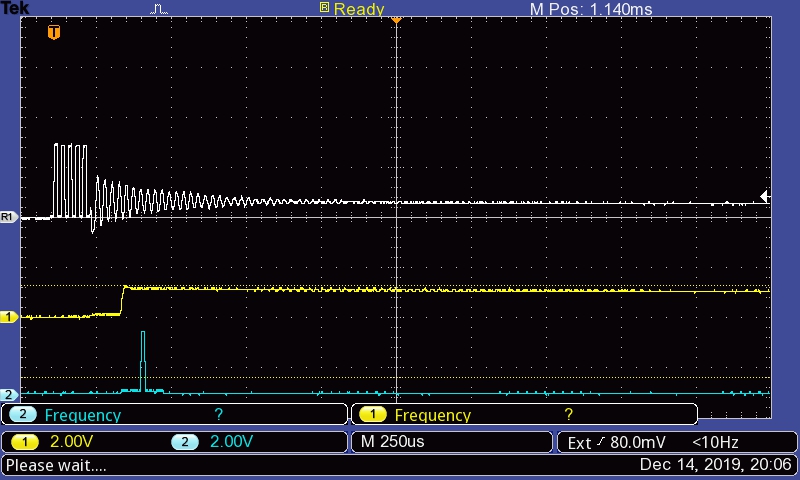Click the M 250us timebase readout
This screenshot has width=800, height=480.
(x=392, y=441)
